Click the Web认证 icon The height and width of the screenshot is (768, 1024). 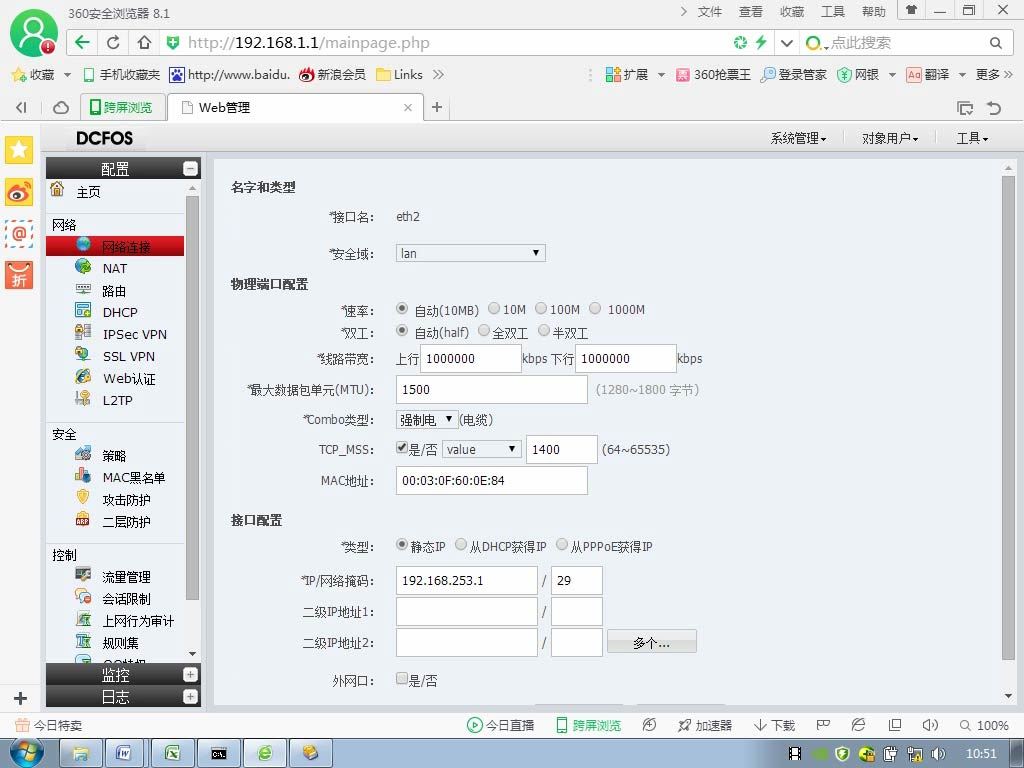pyautogui.click(x=83, y=377)
